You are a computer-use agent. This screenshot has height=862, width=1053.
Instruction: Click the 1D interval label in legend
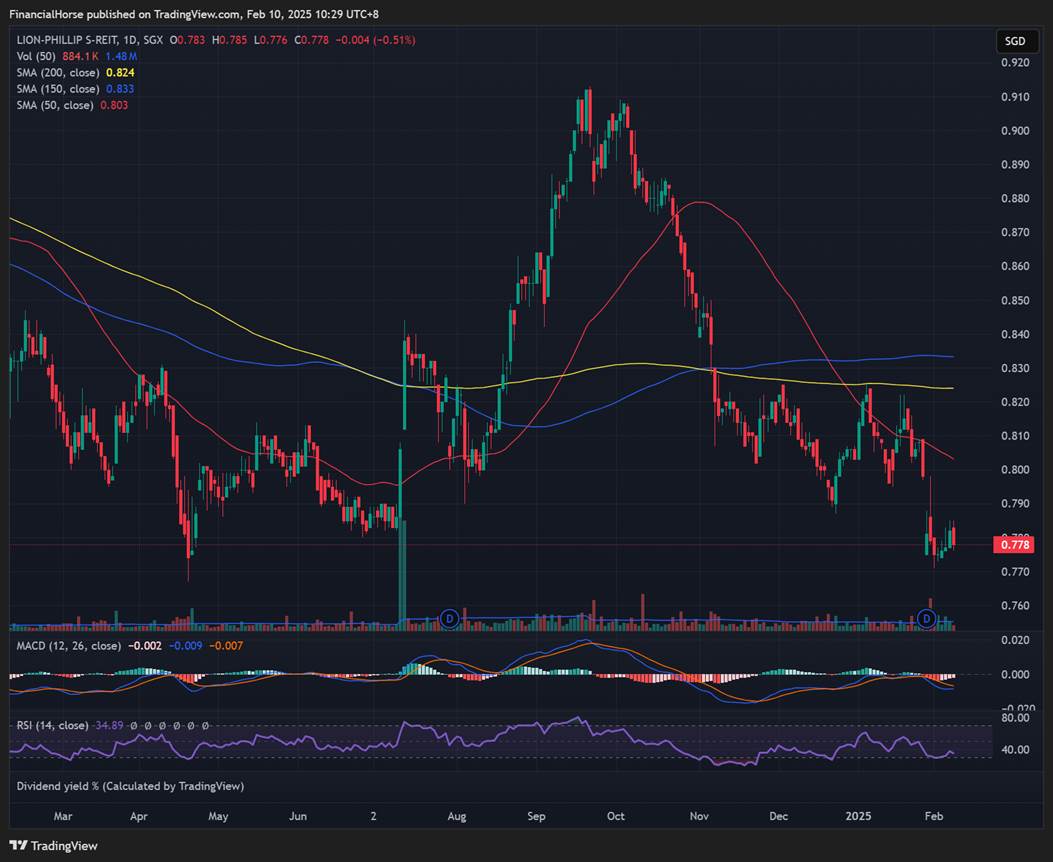point(130,40)
